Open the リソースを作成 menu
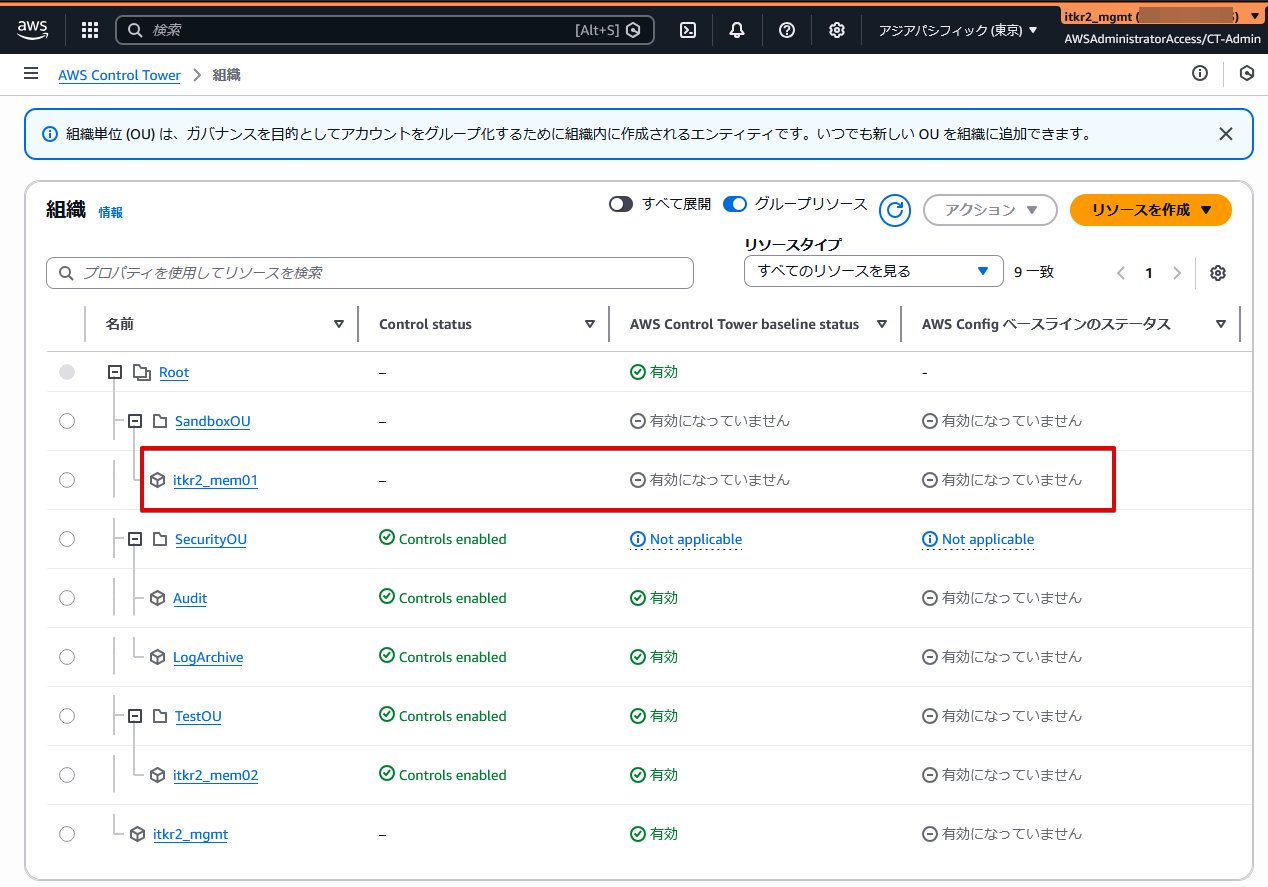Image resolution: width=1268 pixels, height=887 pixels. click(x=1150, y=210)
